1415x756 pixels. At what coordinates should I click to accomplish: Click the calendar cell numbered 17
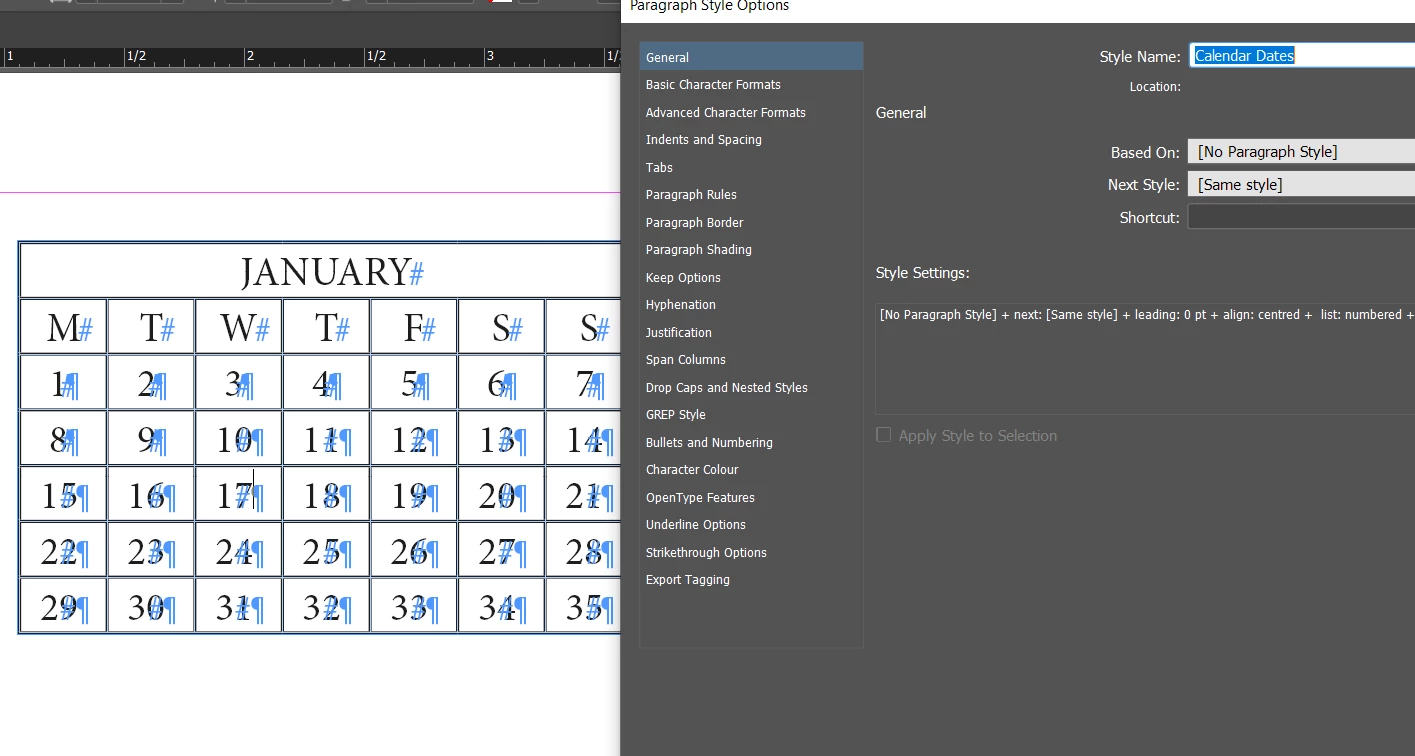(239, 494)
